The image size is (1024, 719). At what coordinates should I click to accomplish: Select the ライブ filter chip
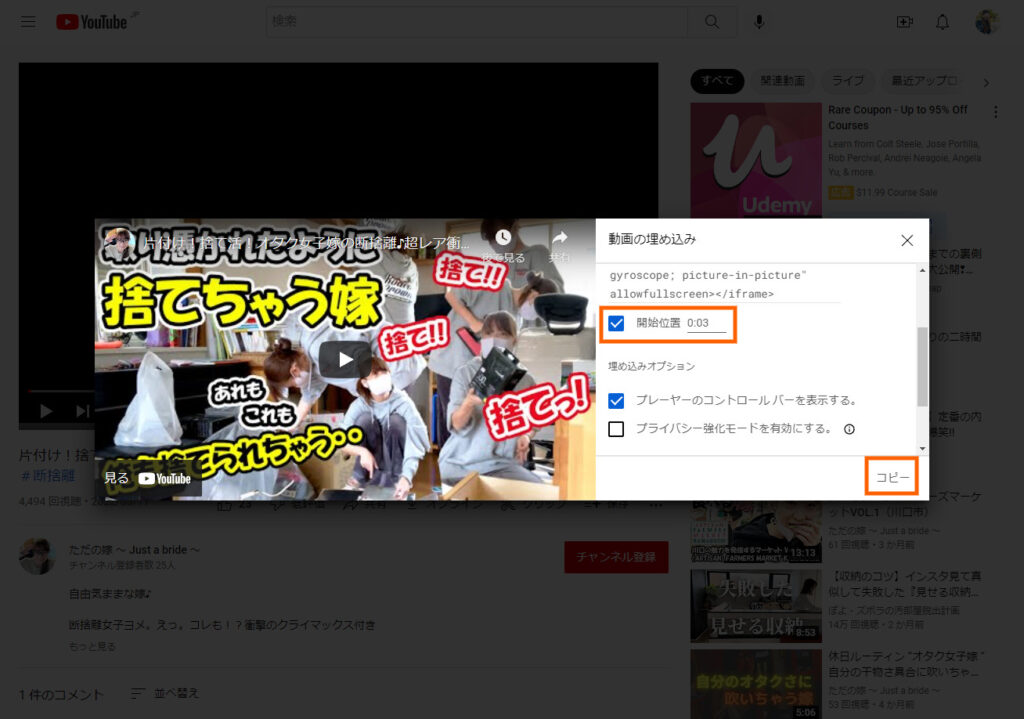click(848, 81)
